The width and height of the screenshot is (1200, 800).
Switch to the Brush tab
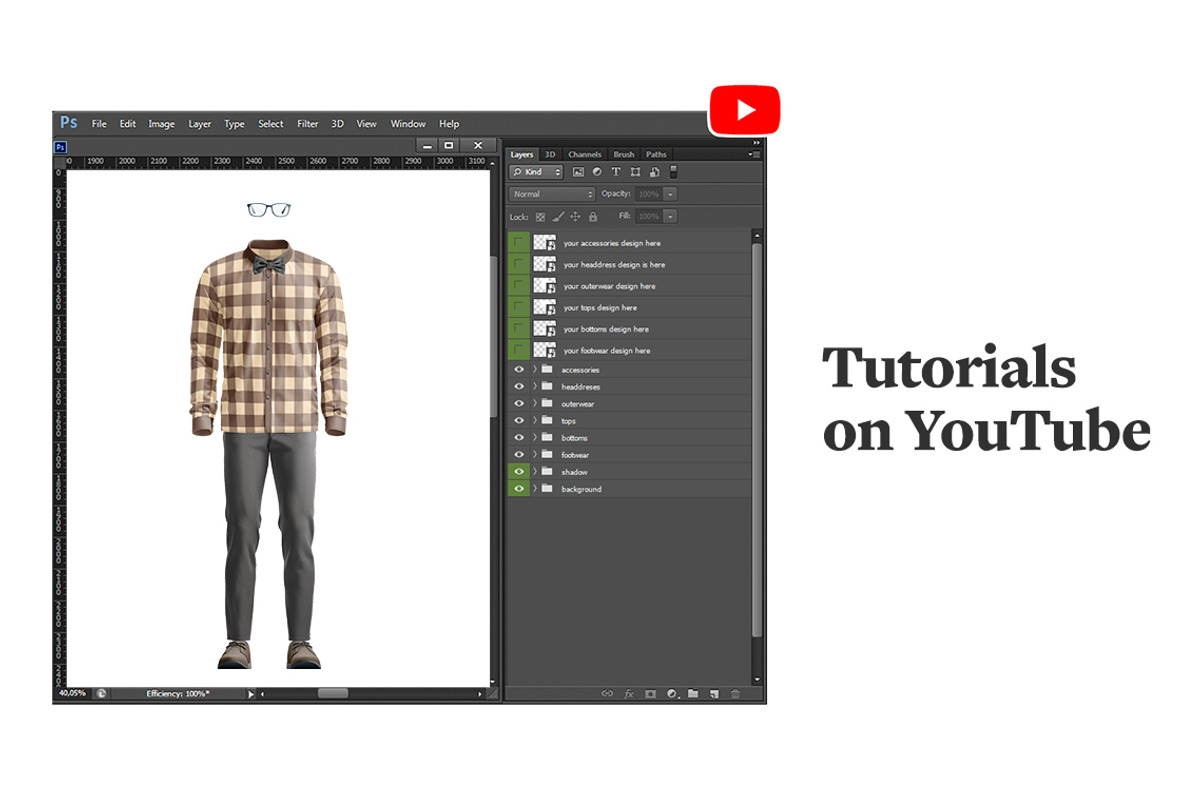624,154
